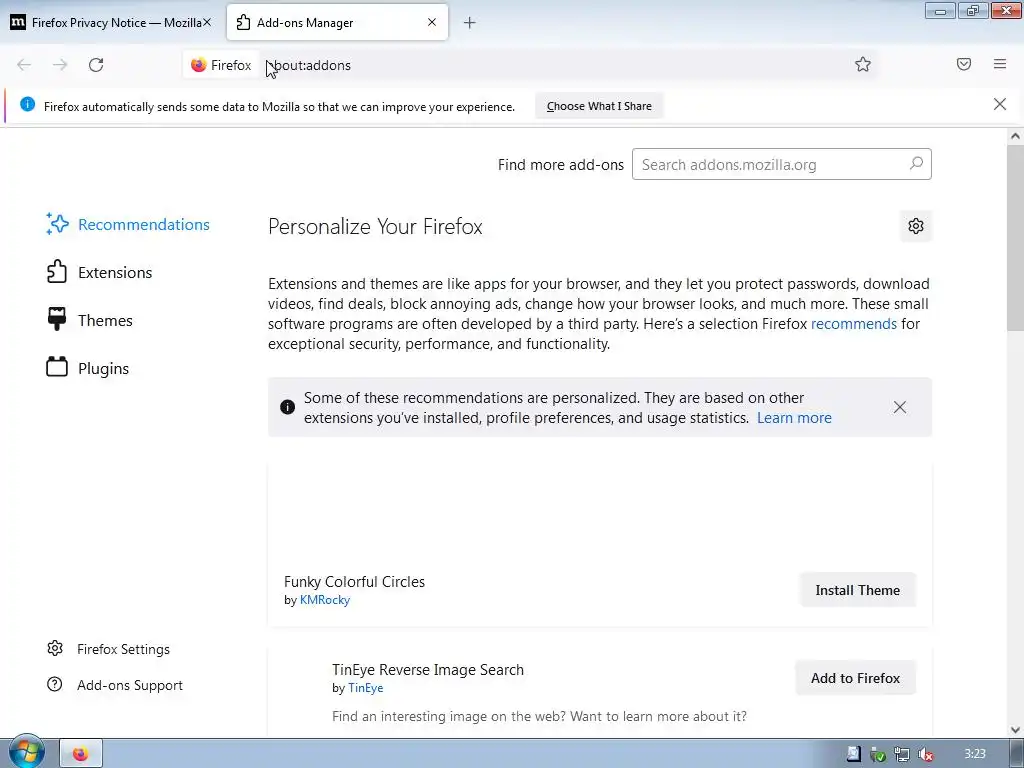Bookmark this page with the star icon
Image resolution: width=1024 pixels, height=768 pixels.
tap(863, 64)
